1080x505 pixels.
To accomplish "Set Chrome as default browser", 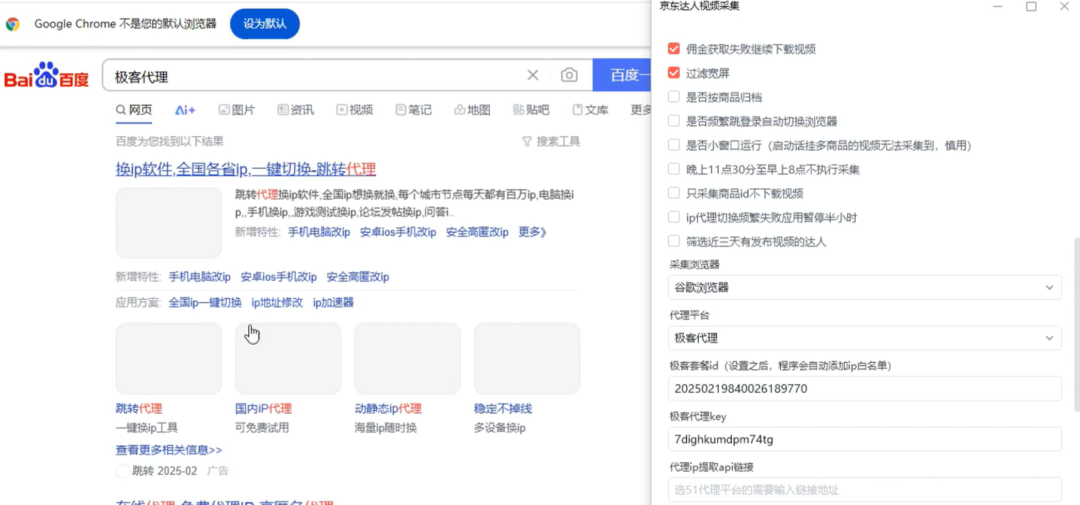I will pyautogui.click(x=264, y=24).
